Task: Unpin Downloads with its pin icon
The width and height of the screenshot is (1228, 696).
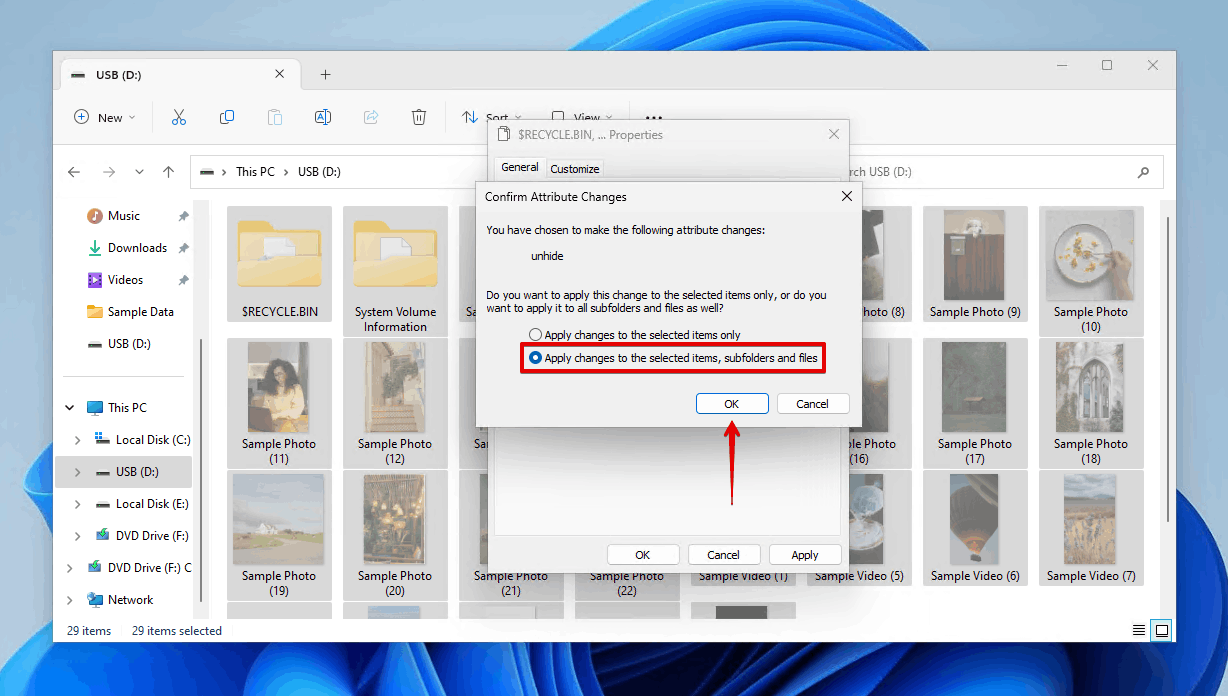Action: 183,248
